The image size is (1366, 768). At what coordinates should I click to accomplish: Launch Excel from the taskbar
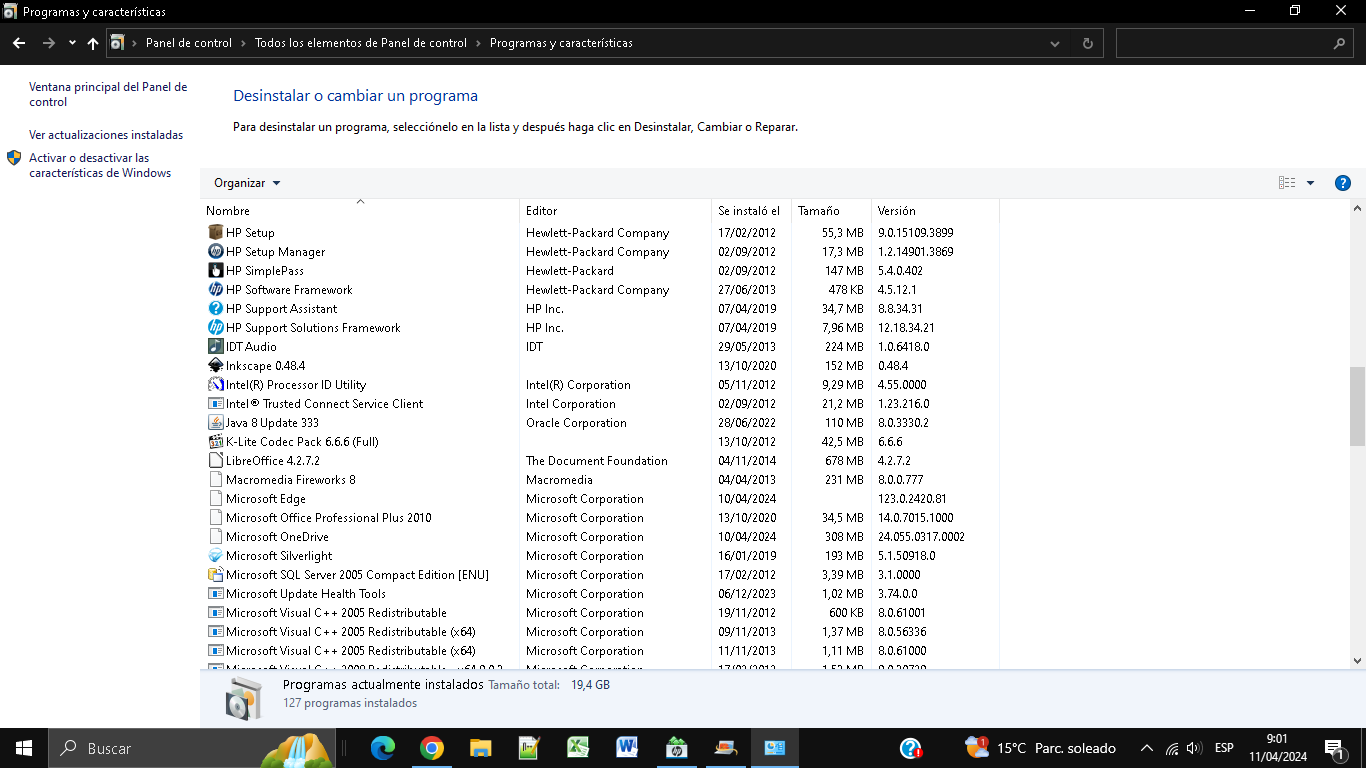point(579,748)
